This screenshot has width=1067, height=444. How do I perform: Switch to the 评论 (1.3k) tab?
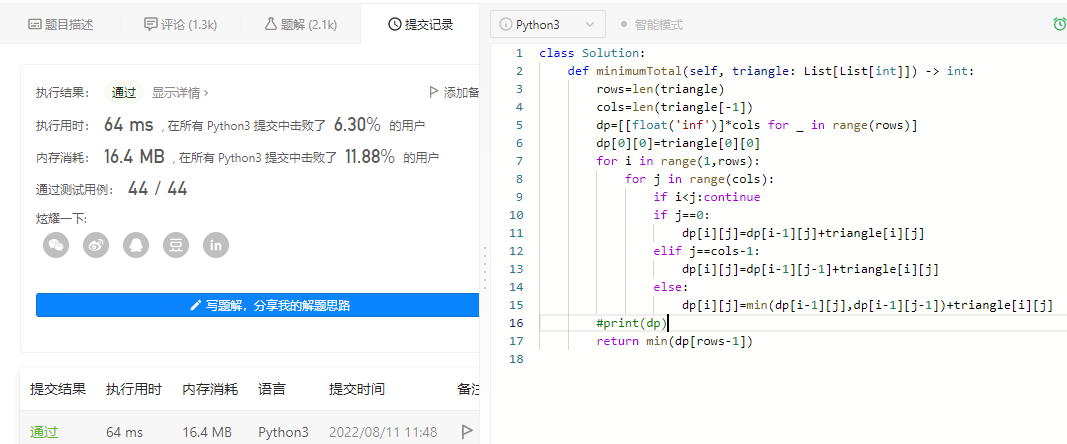click(x=180, y=25)
